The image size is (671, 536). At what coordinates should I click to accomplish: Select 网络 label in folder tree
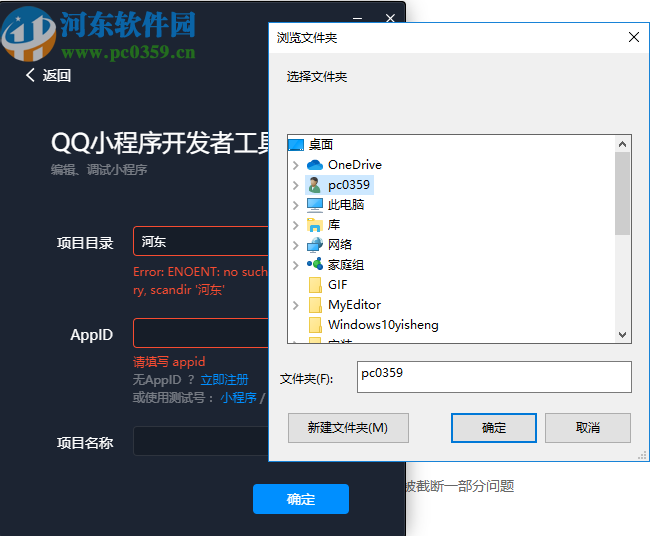pos(340,245)
